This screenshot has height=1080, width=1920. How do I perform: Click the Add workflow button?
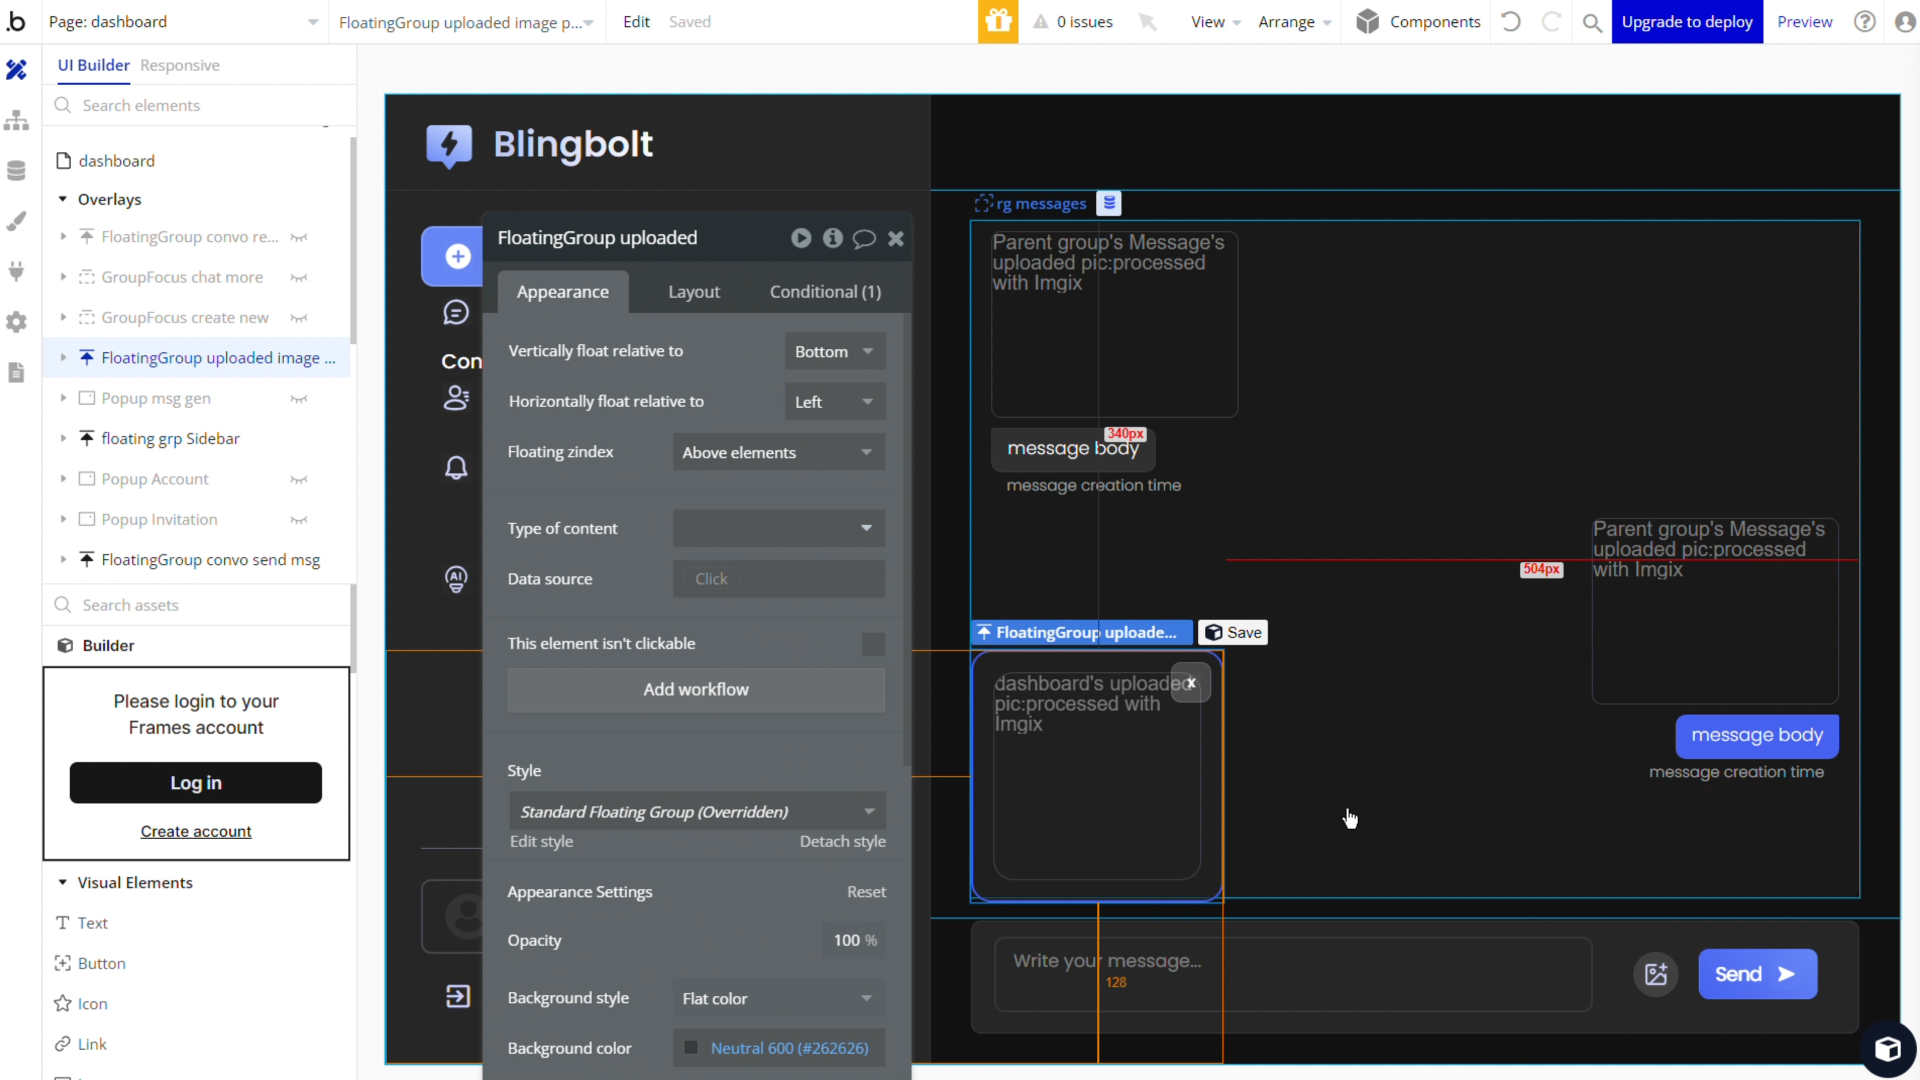click(696, 690)
